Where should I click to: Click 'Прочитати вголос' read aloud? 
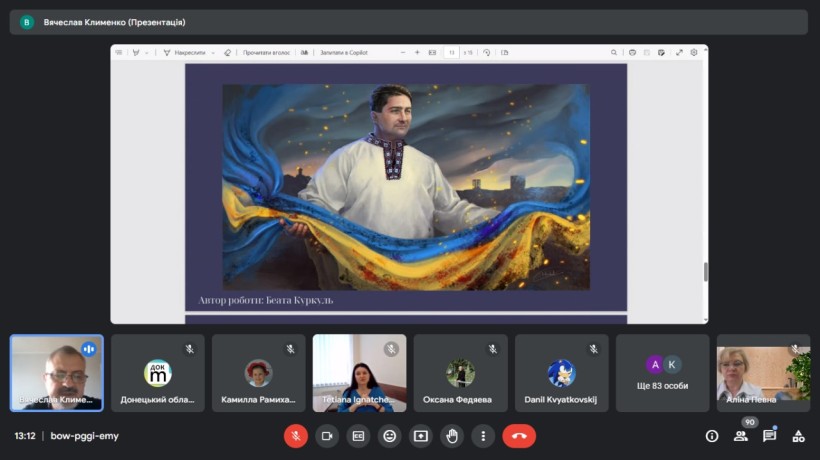pos(266,53)
